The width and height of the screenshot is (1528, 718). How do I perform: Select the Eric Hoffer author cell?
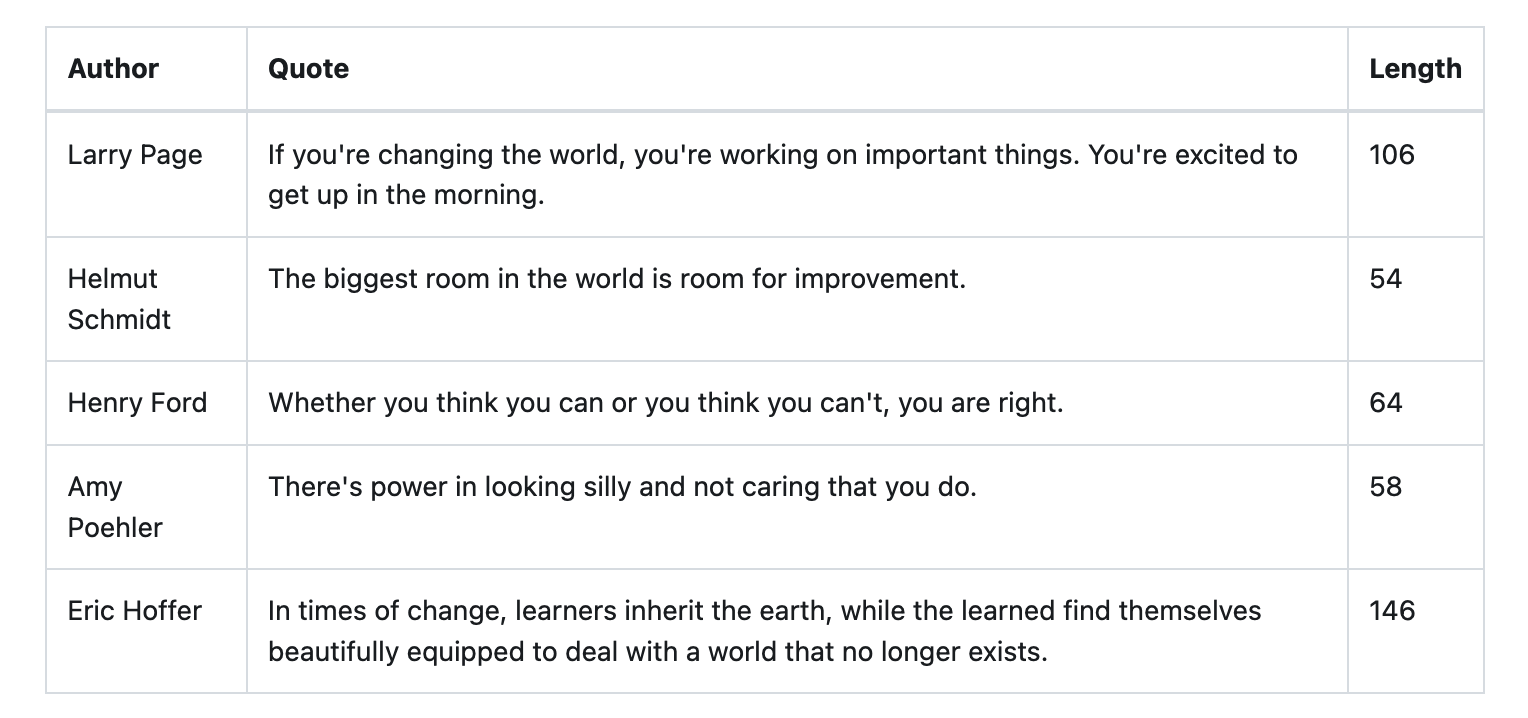pos(135,611)
